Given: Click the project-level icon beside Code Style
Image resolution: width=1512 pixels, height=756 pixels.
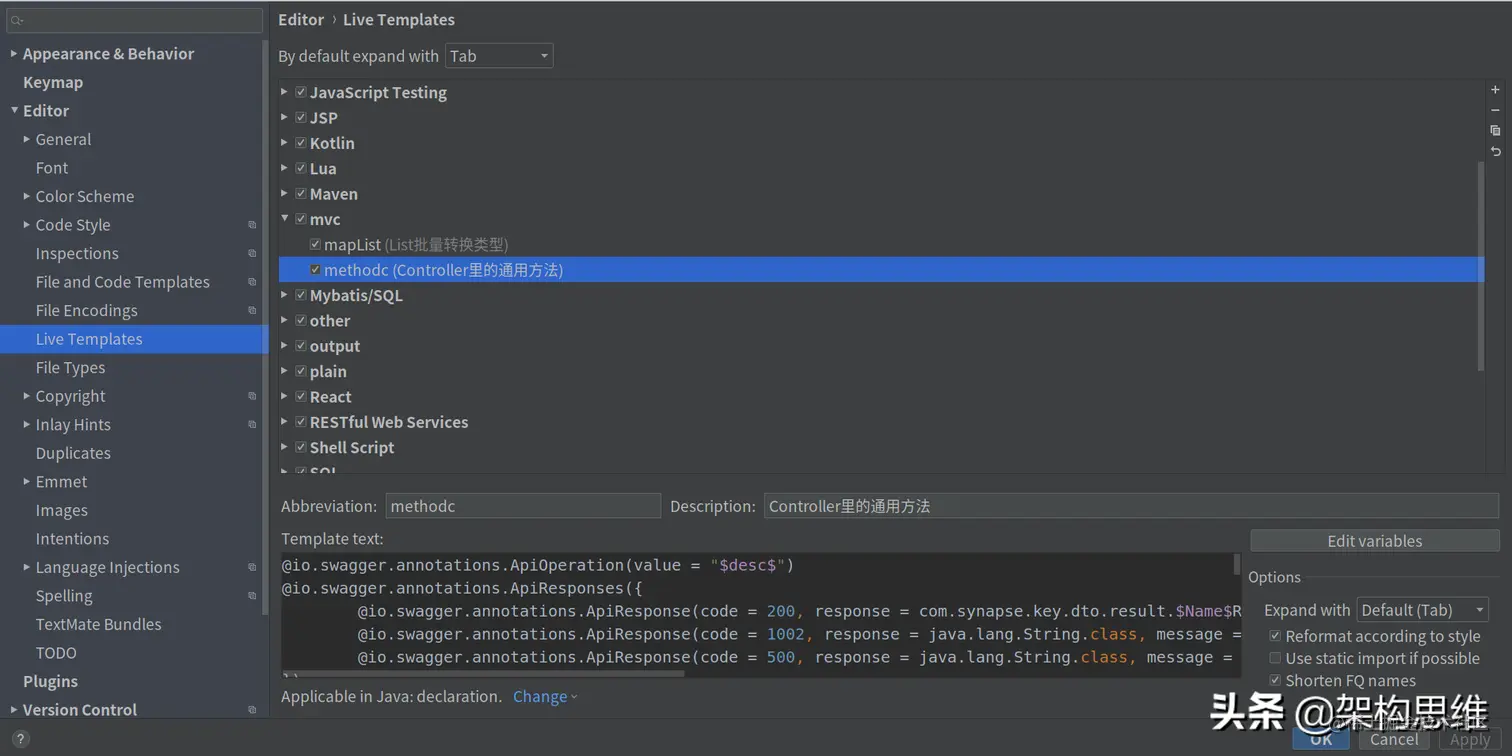Looking at the screenshot, I should [252, 225].
